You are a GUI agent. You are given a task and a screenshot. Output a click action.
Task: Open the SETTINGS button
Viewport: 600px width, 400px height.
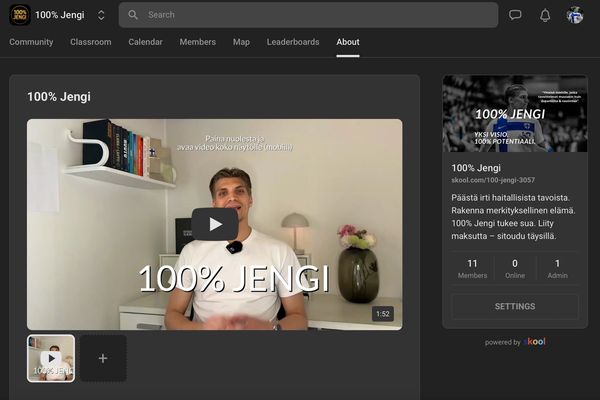point(515,307)
